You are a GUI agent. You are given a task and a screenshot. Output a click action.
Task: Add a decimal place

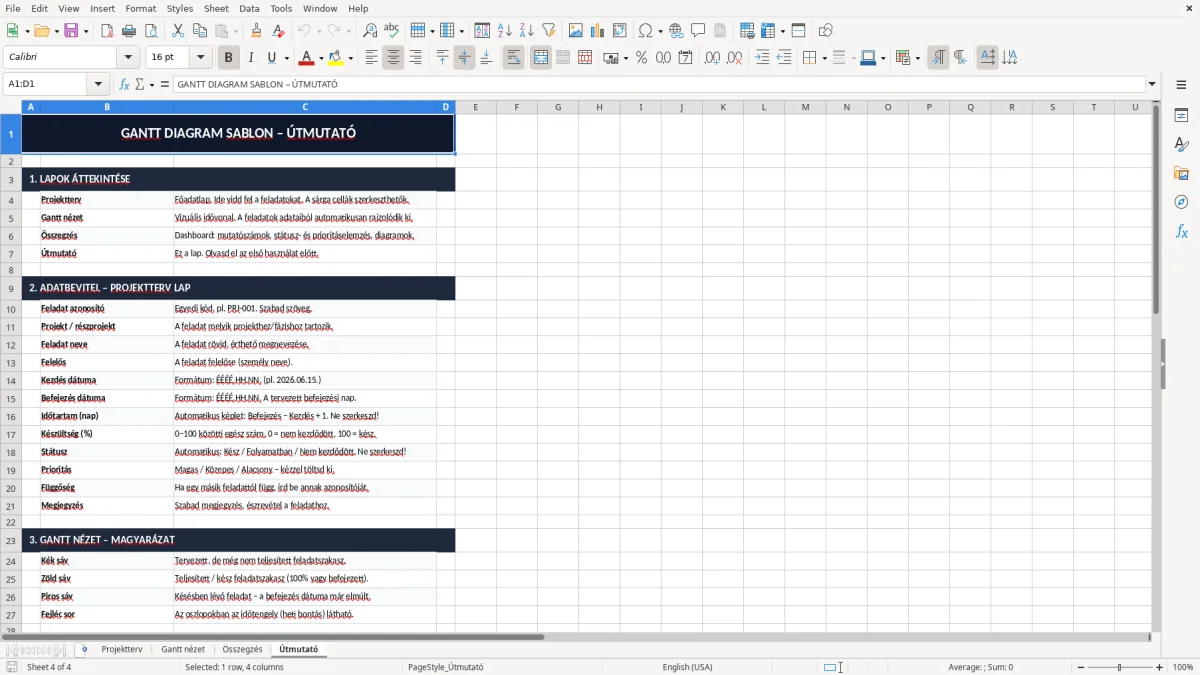pyautogui.click(x=712, y=58)
